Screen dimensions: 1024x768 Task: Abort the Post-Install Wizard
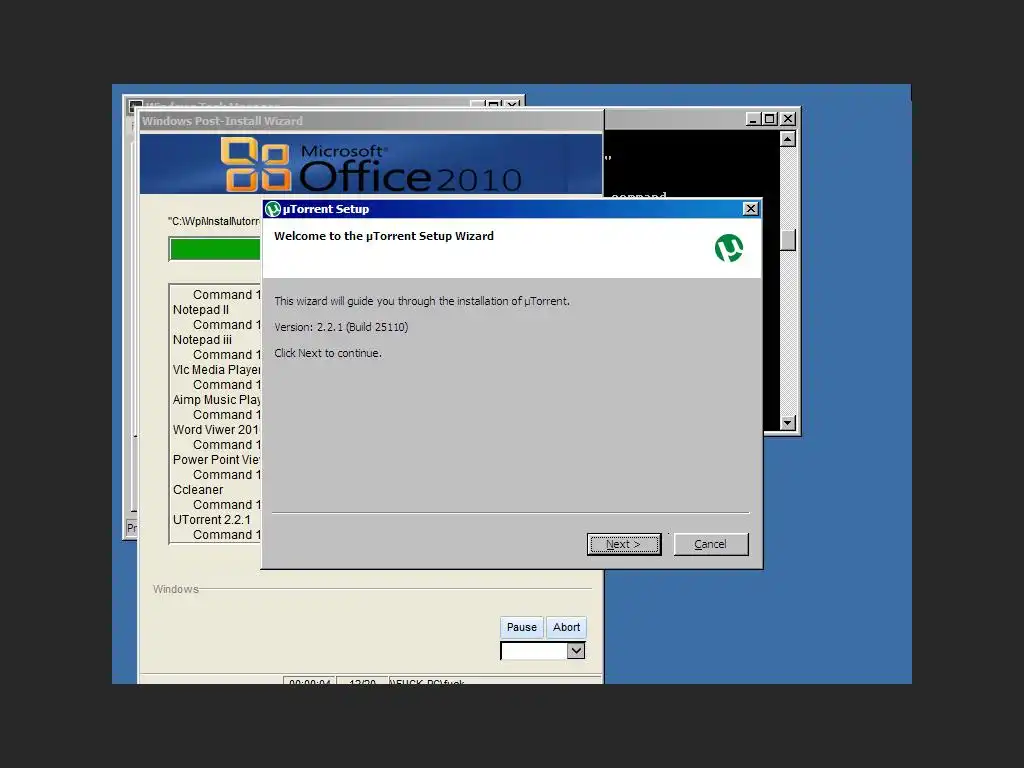(x=566, y=627)
